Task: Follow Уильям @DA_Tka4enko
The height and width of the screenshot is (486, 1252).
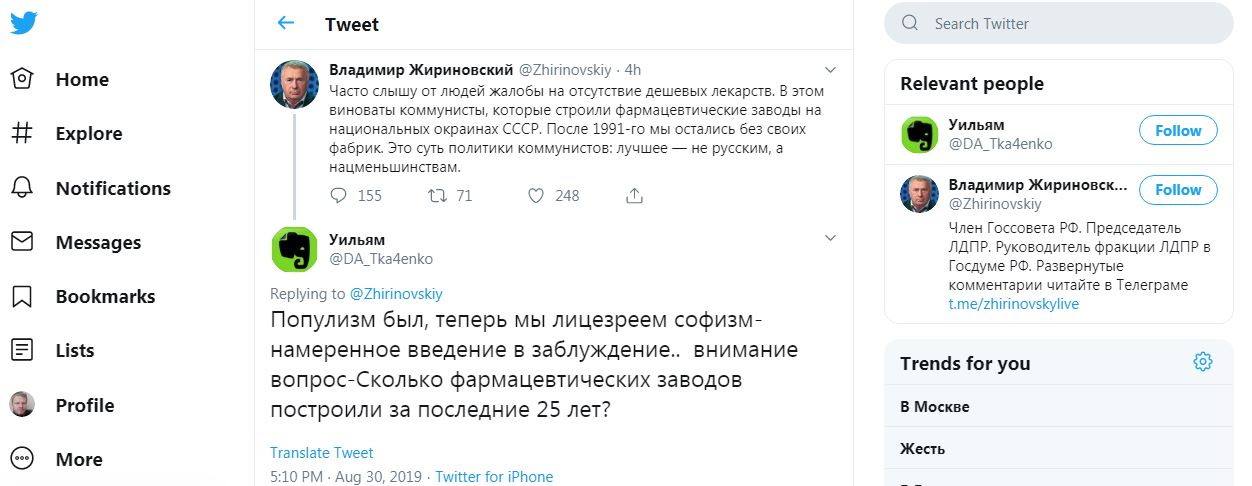Action: (1178, 130)
